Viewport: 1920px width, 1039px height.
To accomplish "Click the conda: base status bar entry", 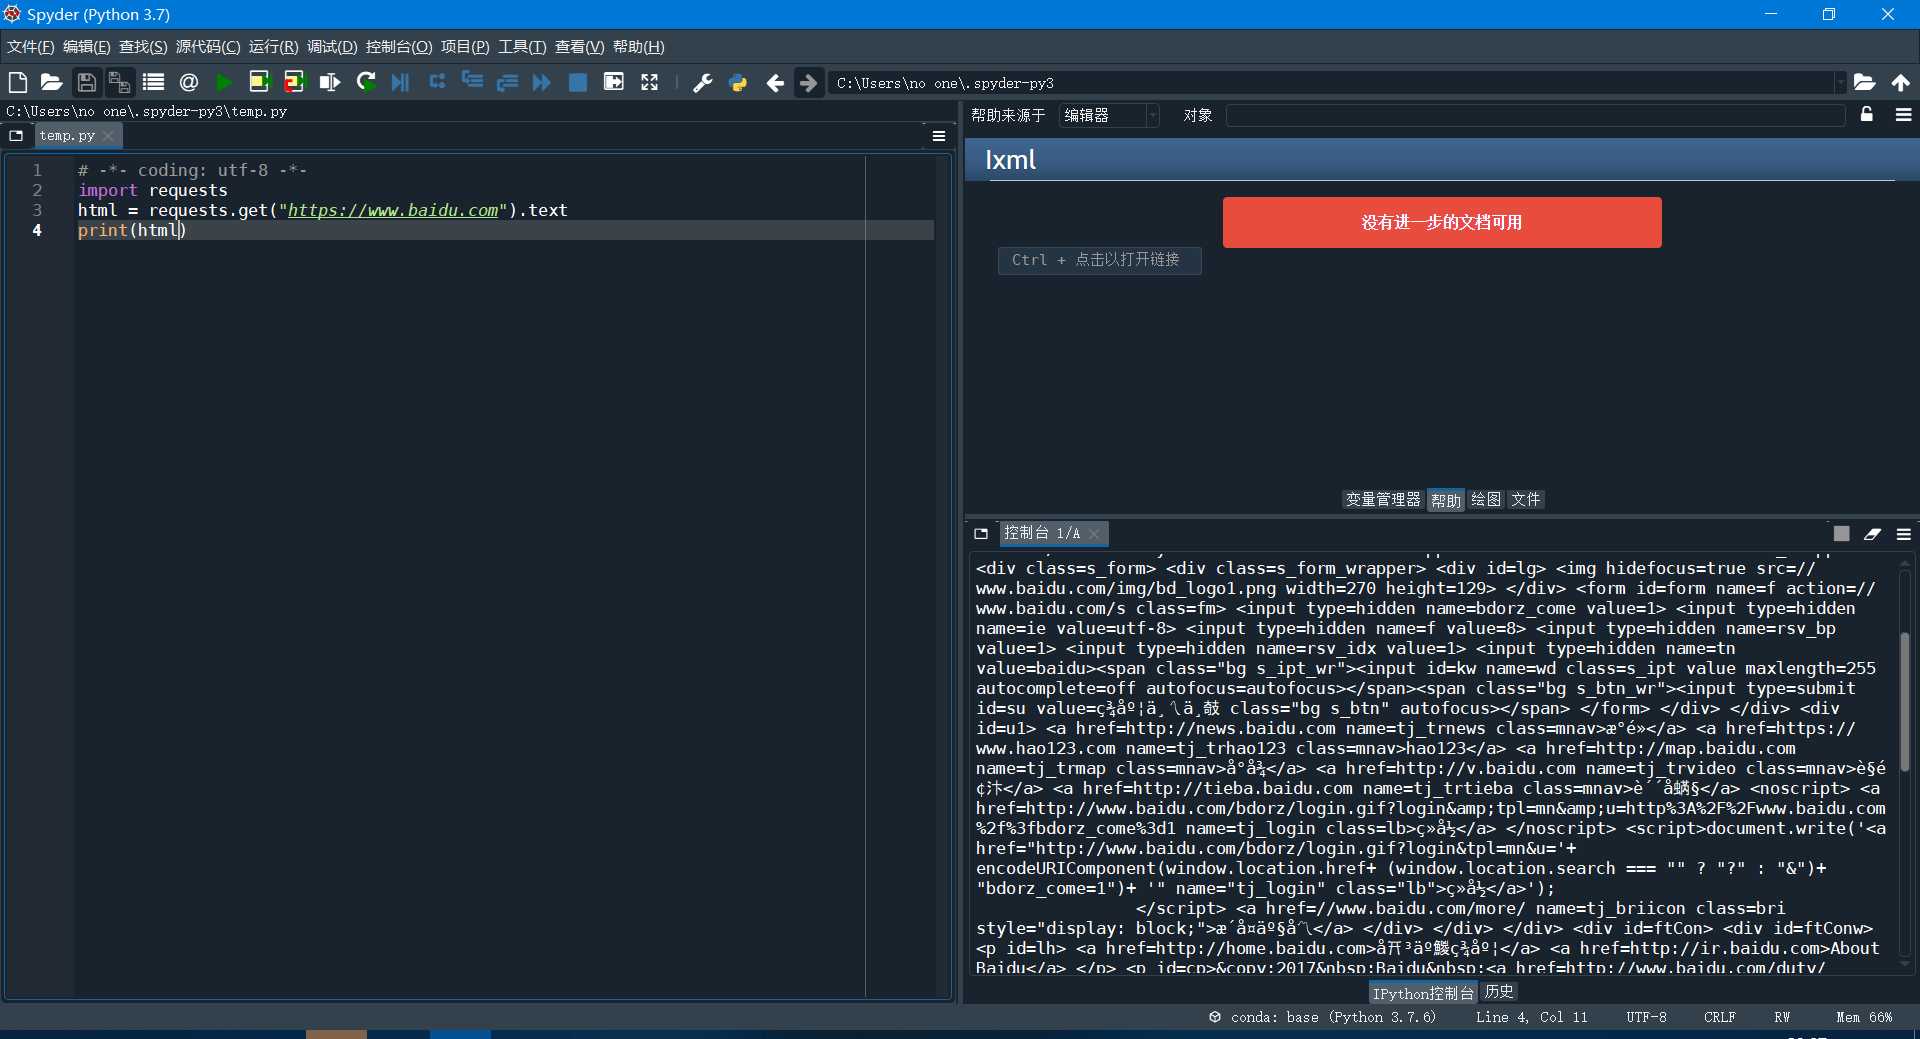I will pos(1322,1017).
